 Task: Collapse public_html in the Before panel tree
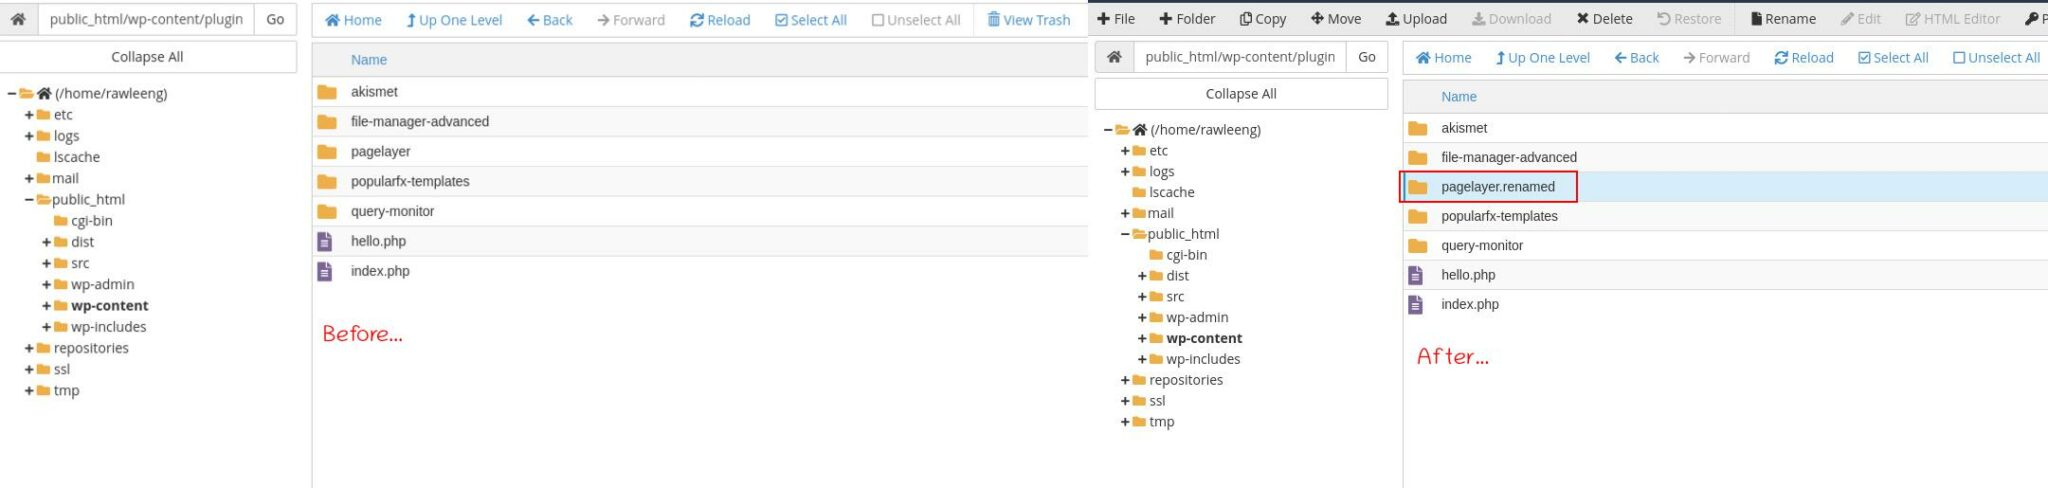pyautogui.click(x=30, y=200)
